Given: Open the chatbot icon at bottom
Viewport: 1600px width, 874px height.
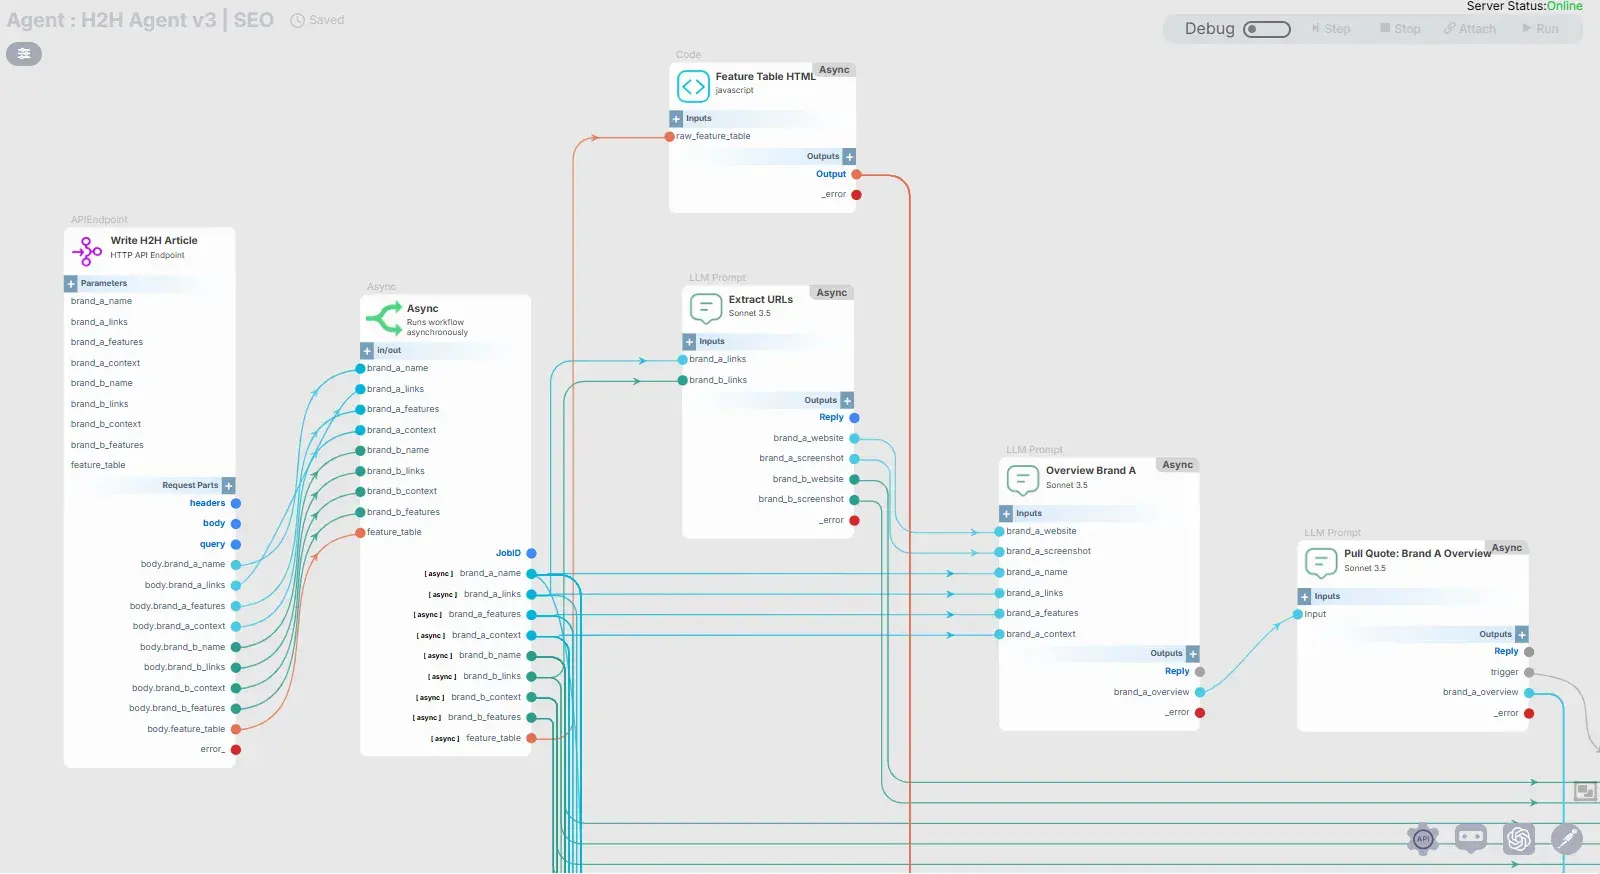Looking at the screenshot, I should (x=1470, y=838).
